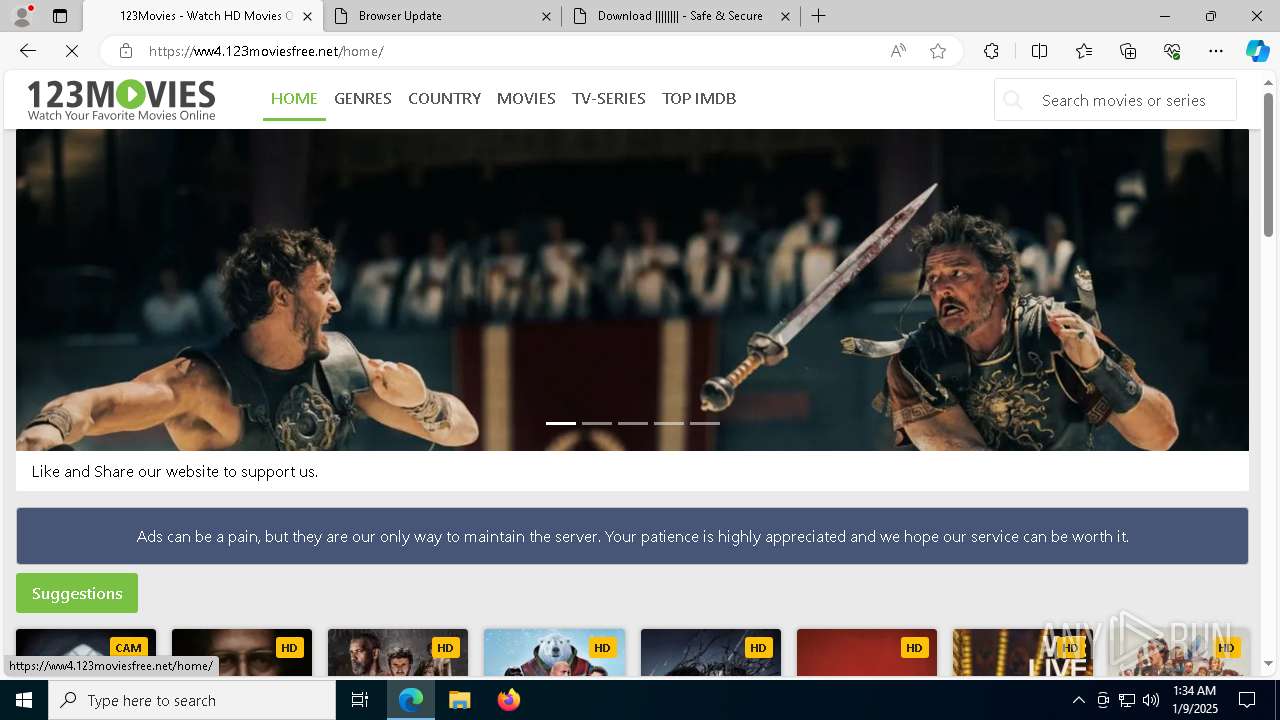
Task: Close the Browser Update tab
Action: 546,16
